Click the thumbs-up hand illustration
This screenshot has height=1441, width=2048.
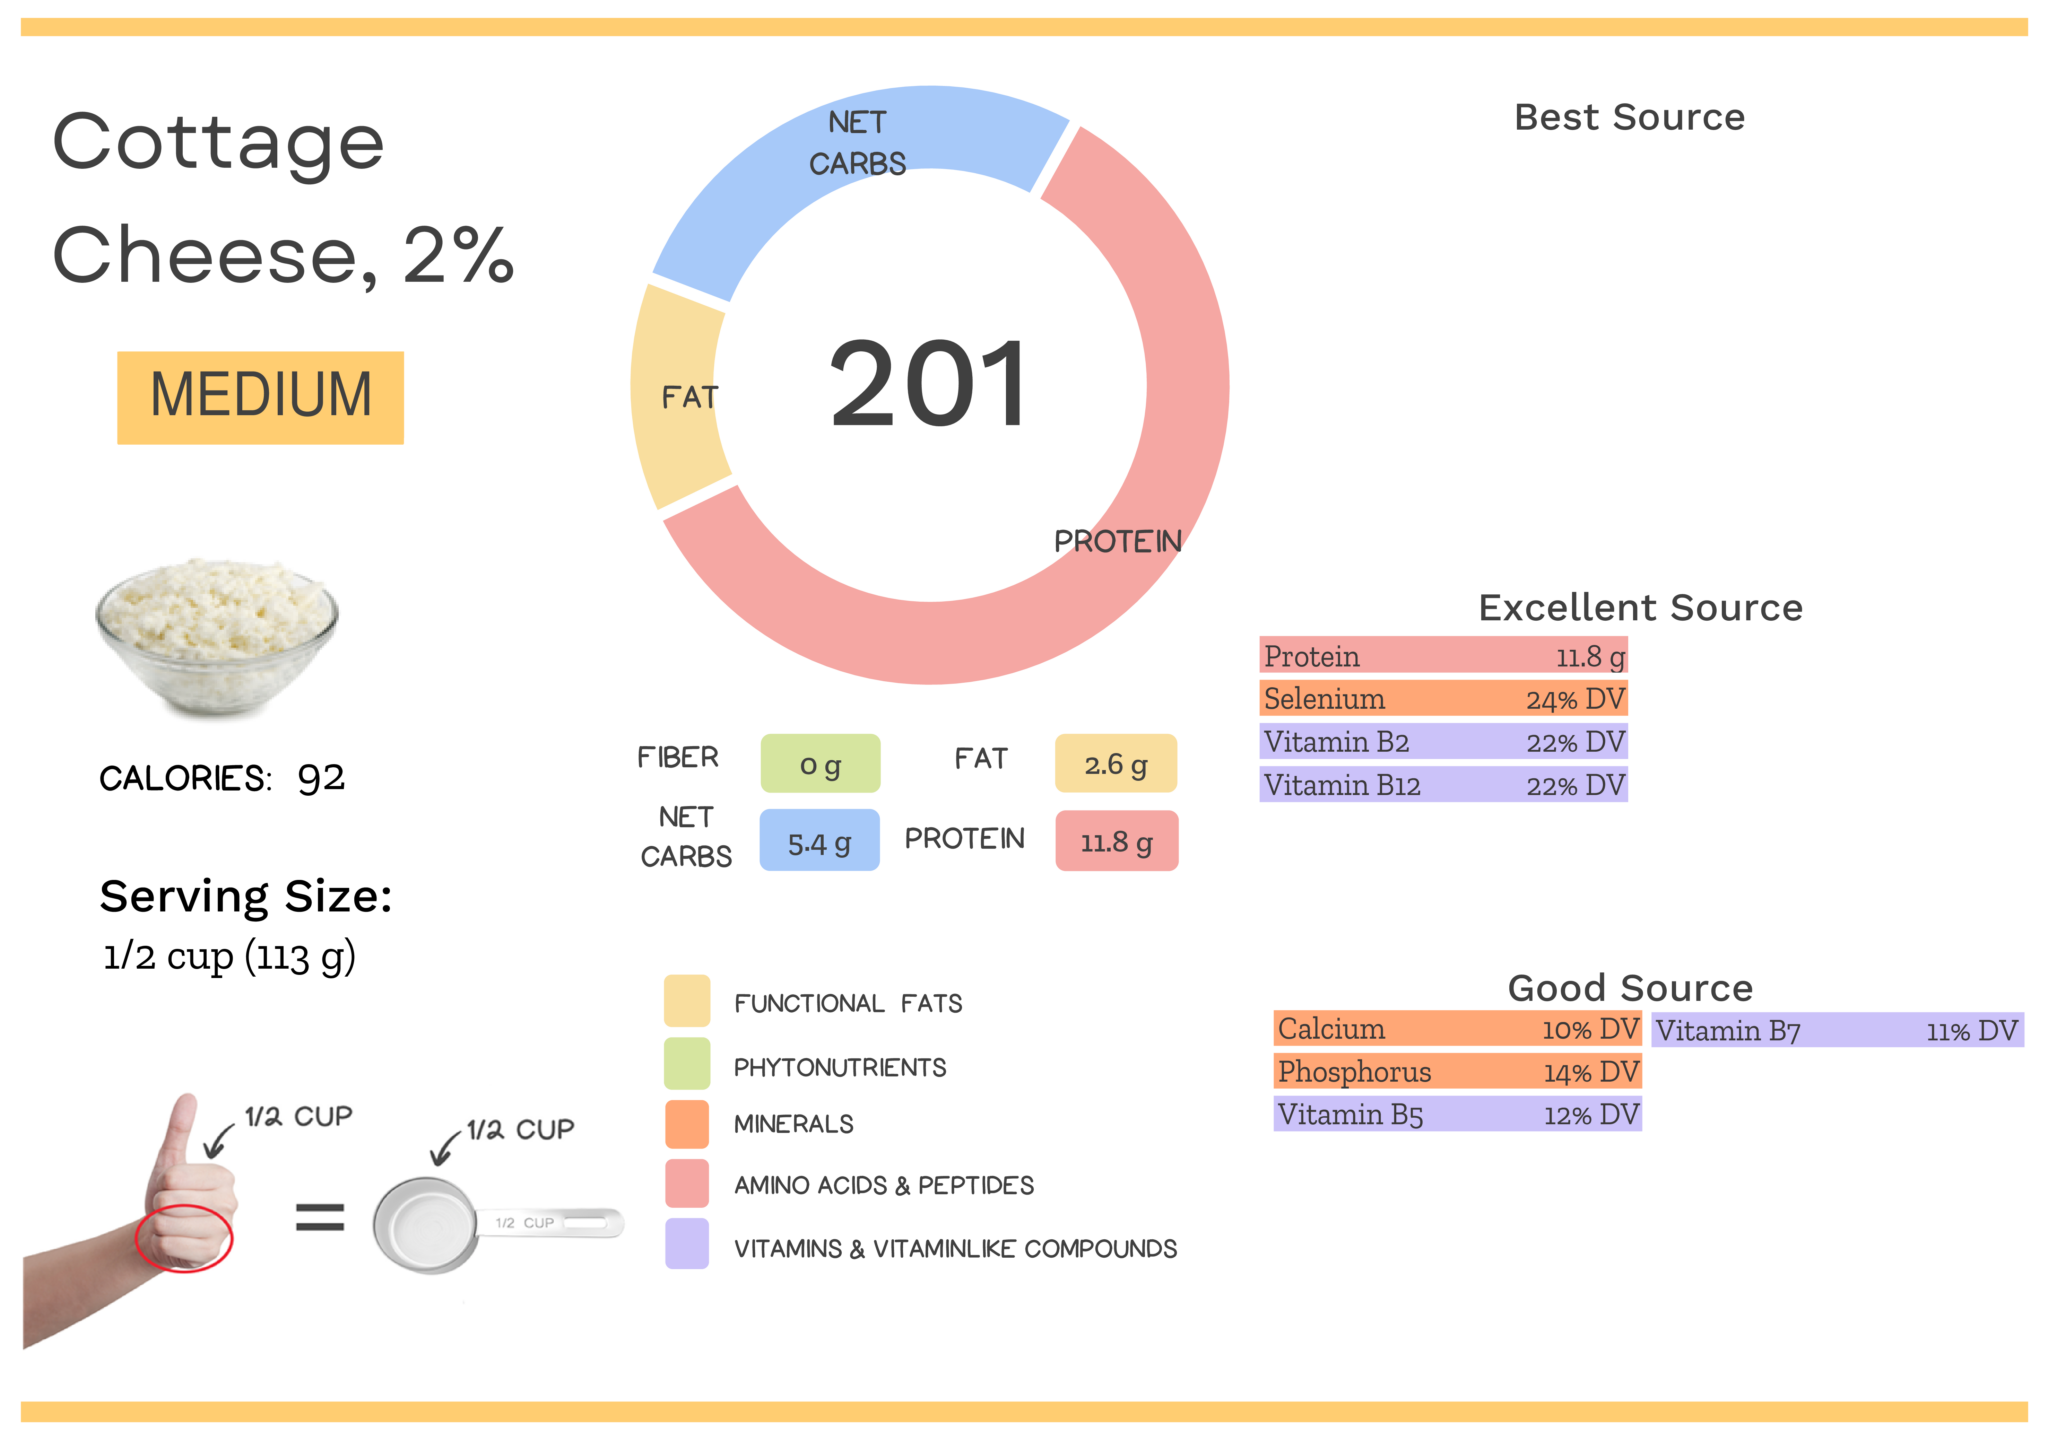coord(130,1222)
